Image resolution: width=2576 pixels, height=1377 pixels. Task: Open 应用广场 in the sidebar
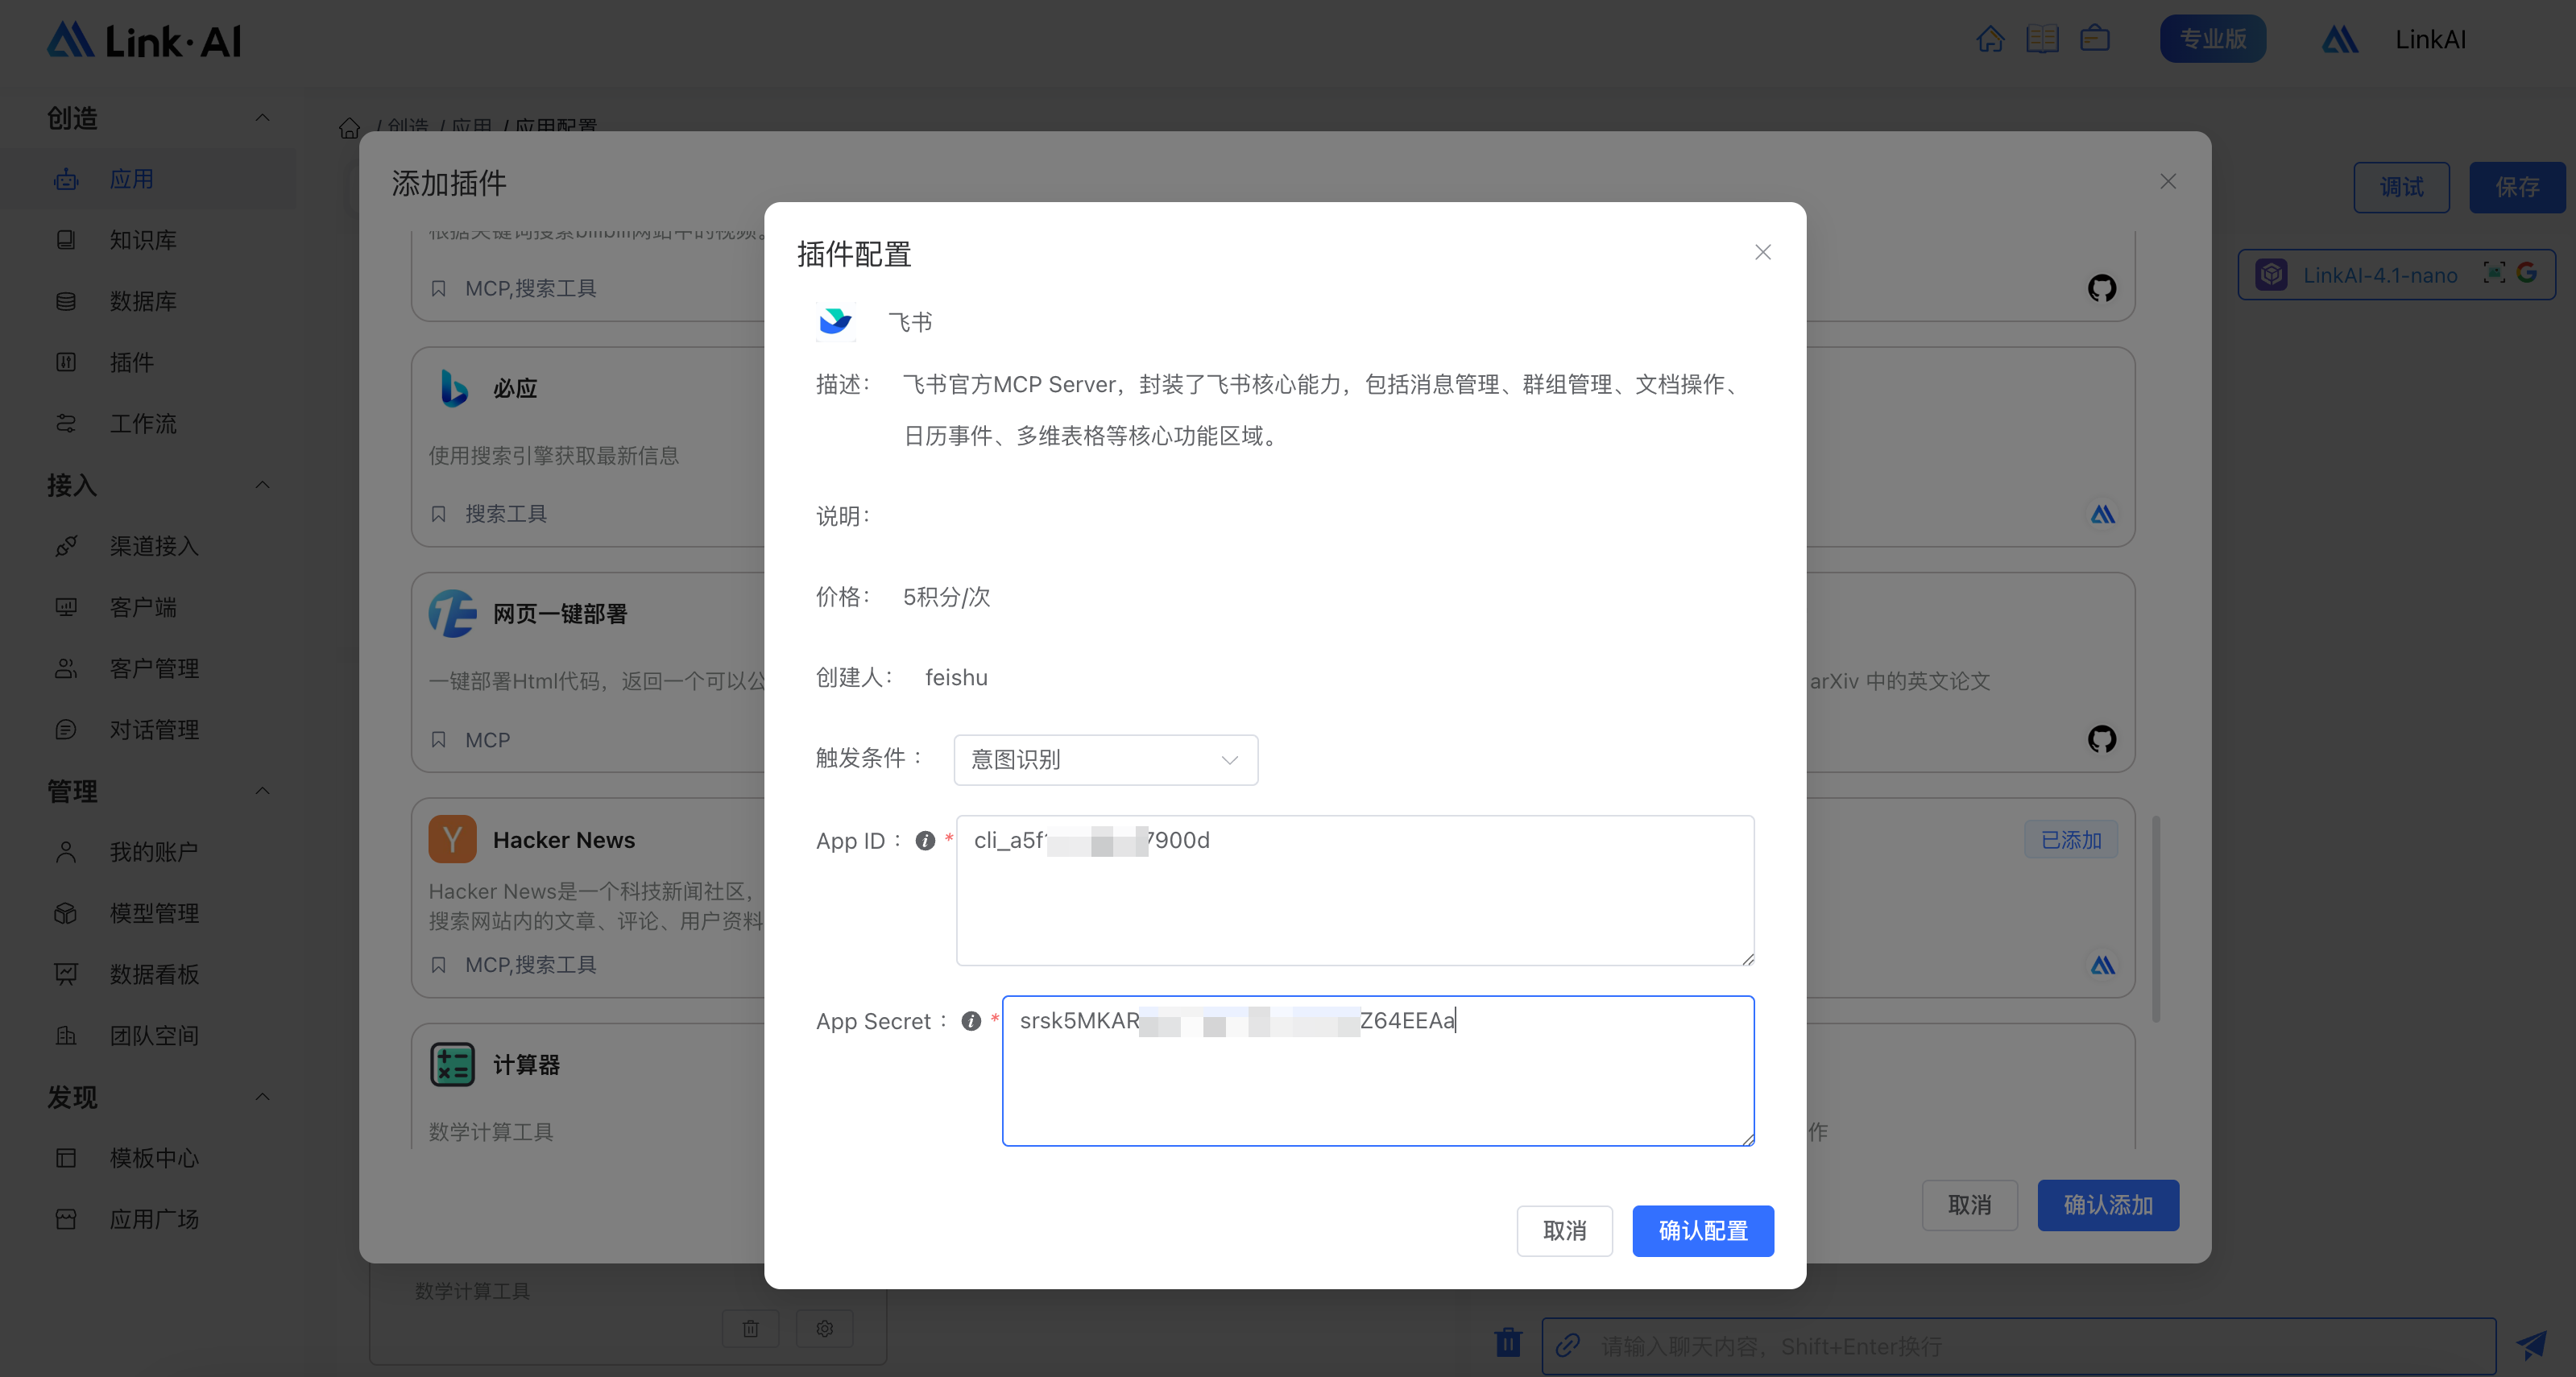[x=148, y=1219]
